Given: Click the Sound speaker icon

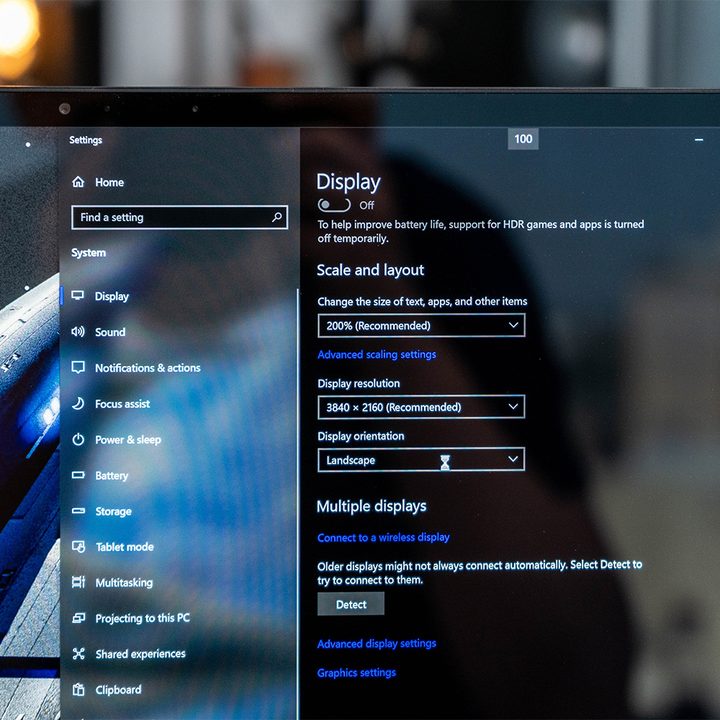Looking at the screenshot, I should pyautogui.click(x=78, y=331).
